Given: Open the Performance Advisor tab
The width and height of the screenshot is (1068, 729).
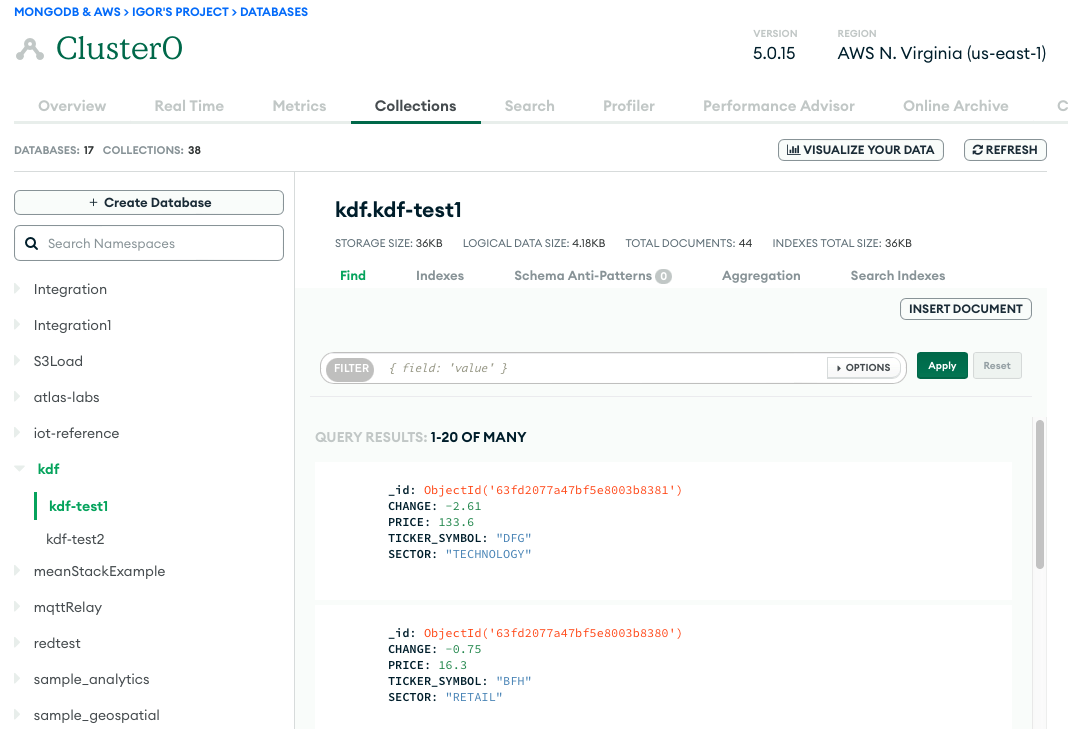Looking at the screenshot, I should (779, 106).
